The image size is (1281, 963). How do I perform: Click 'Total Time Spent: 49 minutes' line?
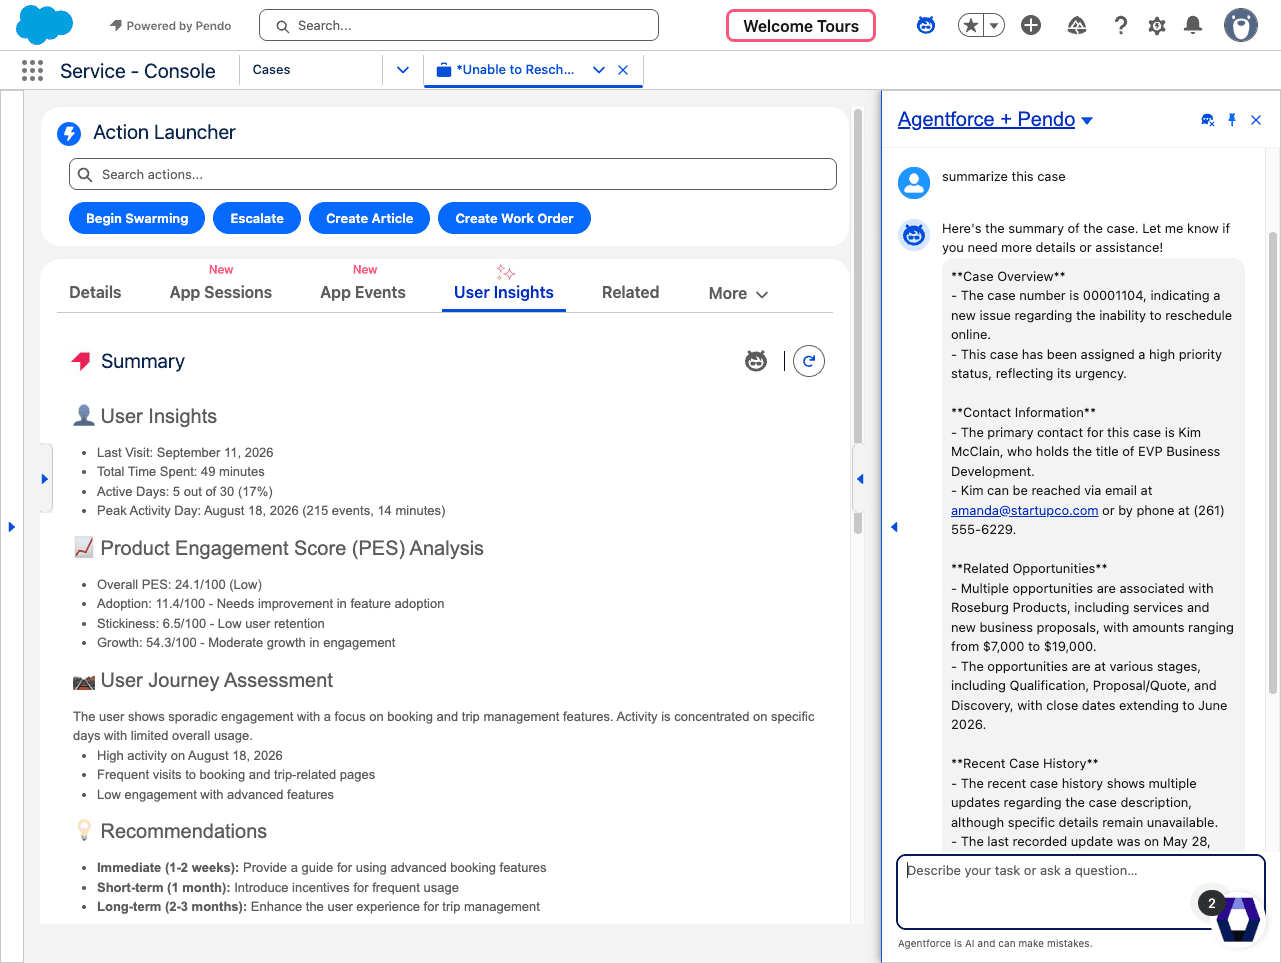point(181,471)
